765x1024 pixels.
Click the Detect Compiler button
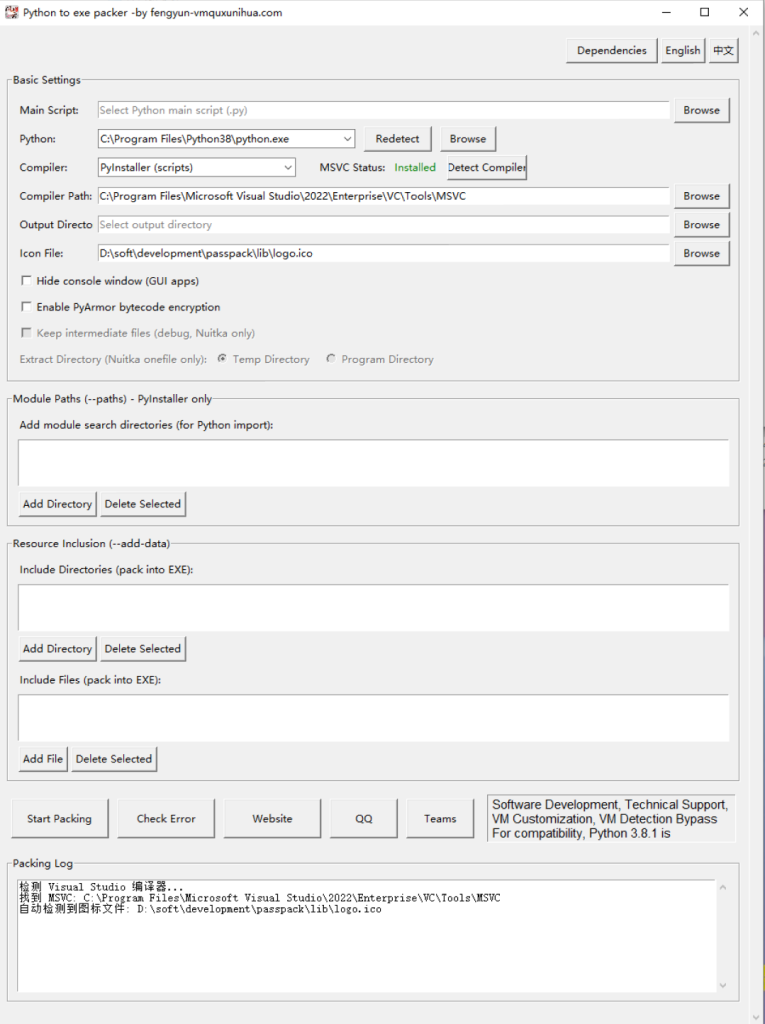[x=486, y=167]
